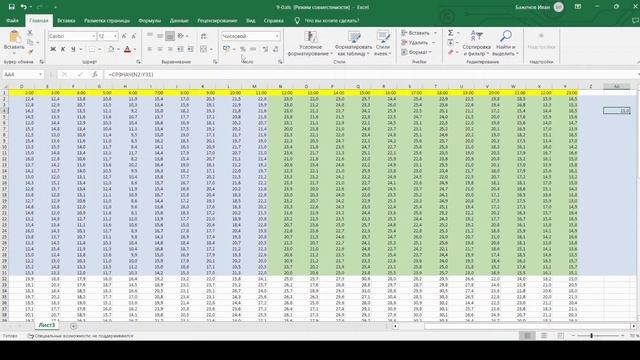
Task: Click the increase decimal places icon
Action: [266, 49]
